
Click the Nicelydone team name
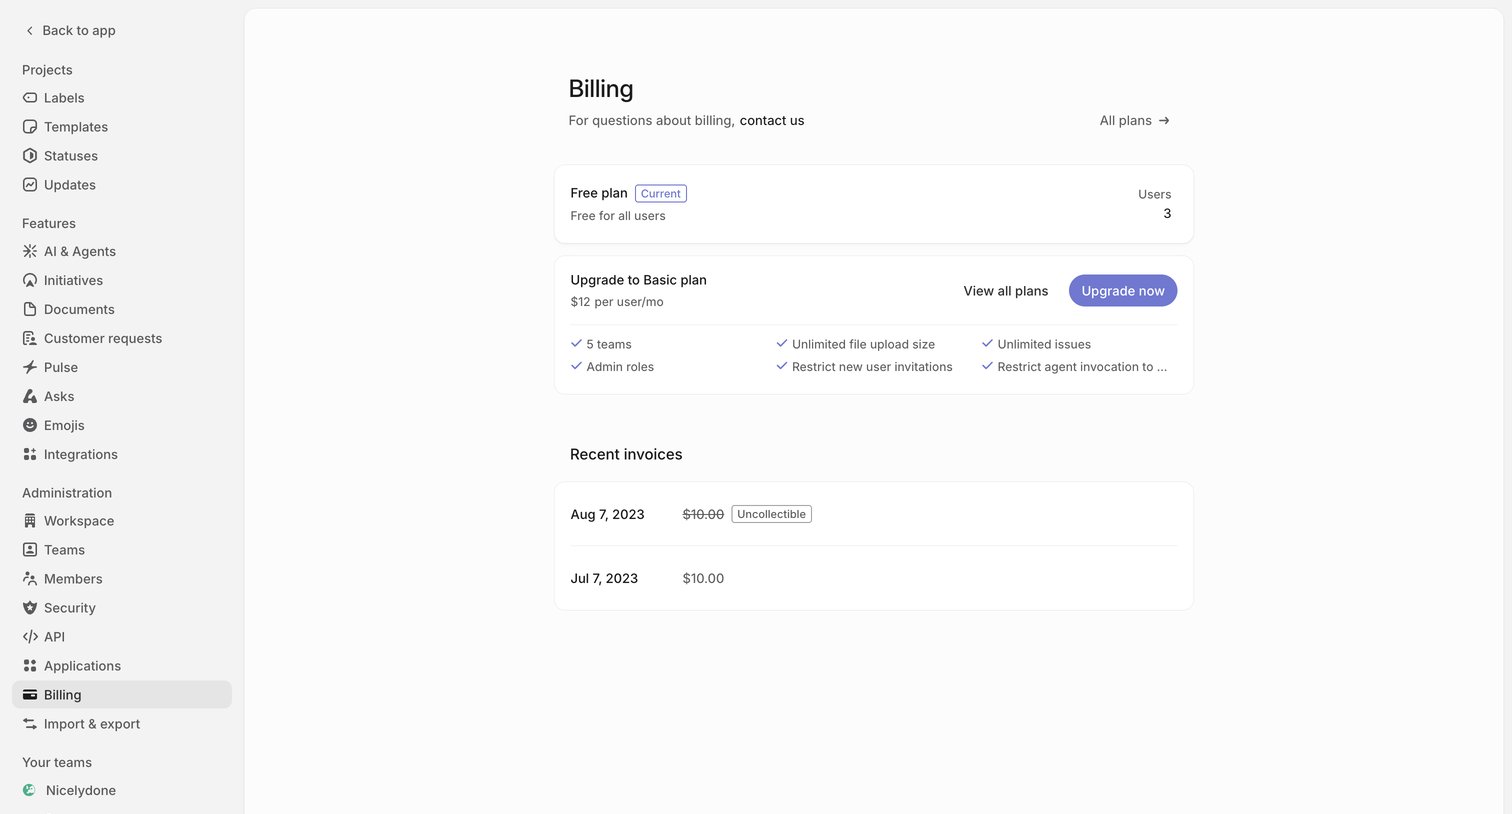coord(81,790)
